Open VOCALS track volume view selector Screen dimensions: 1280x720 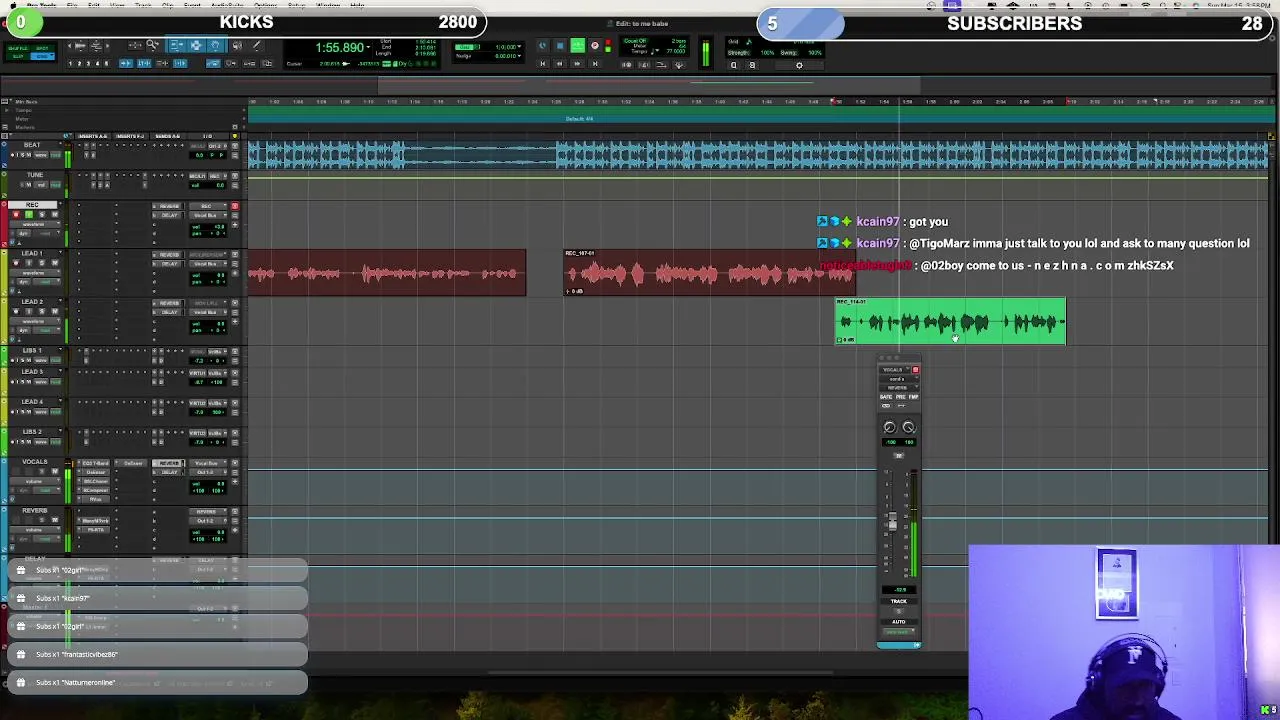(34, 481)
